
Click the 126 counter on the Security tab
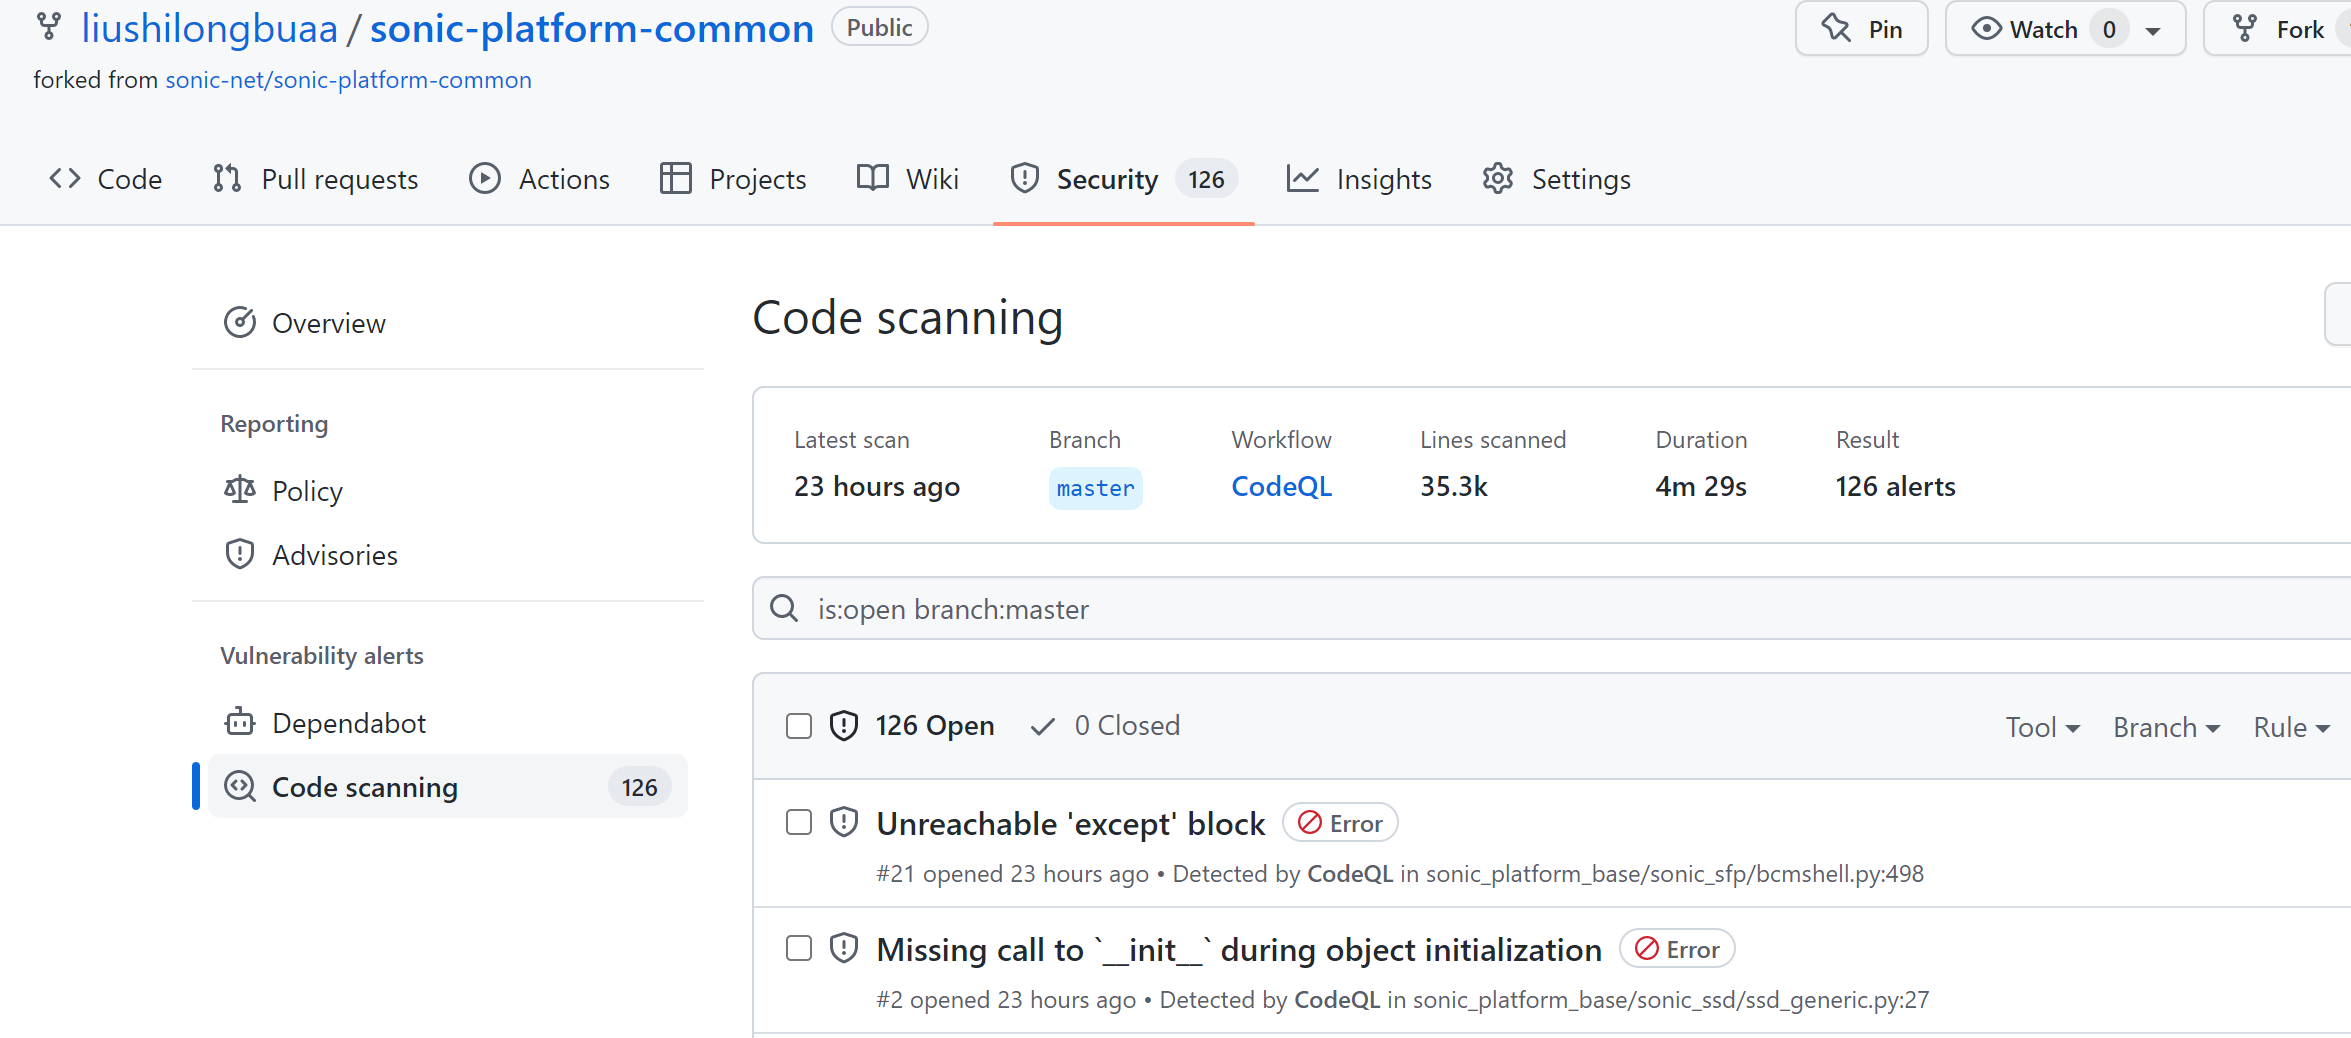click(1206, 179)
